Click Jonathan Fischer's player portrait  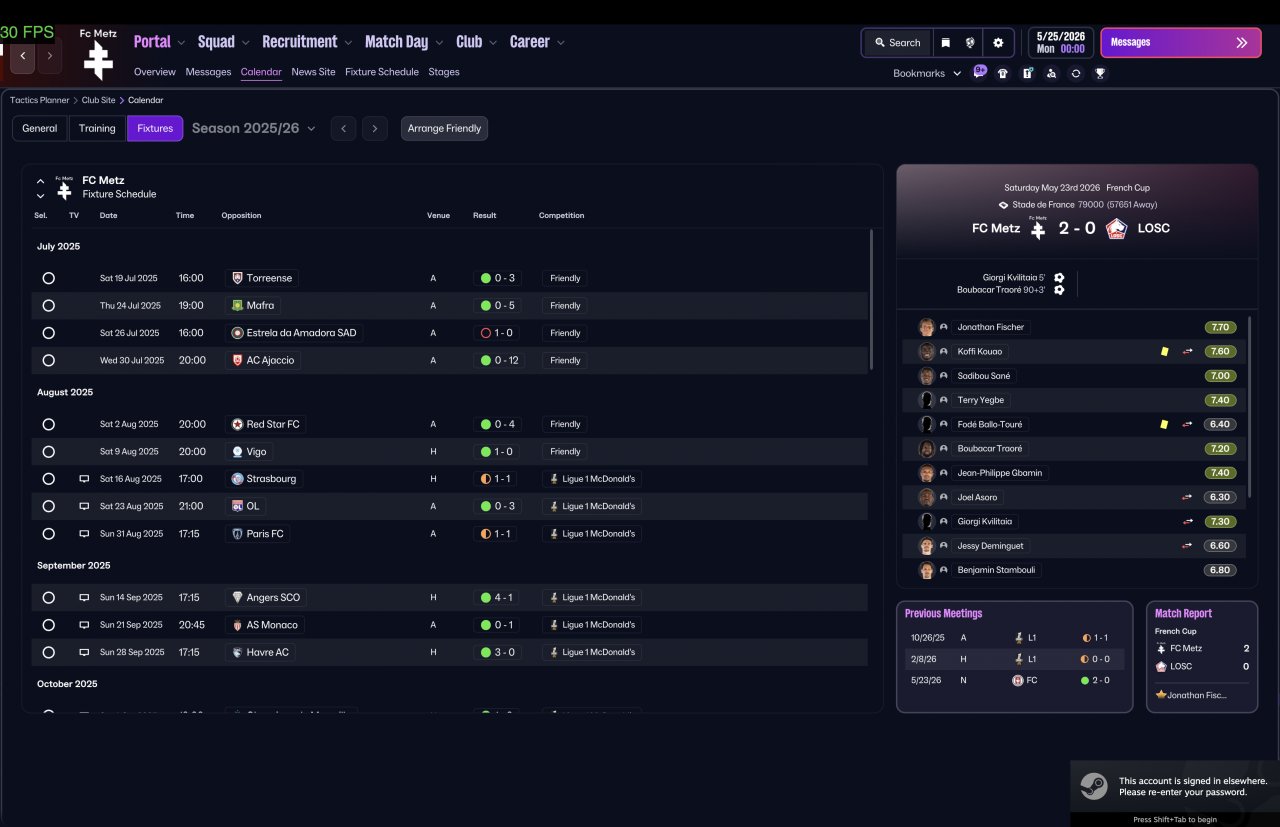[926, 327]
